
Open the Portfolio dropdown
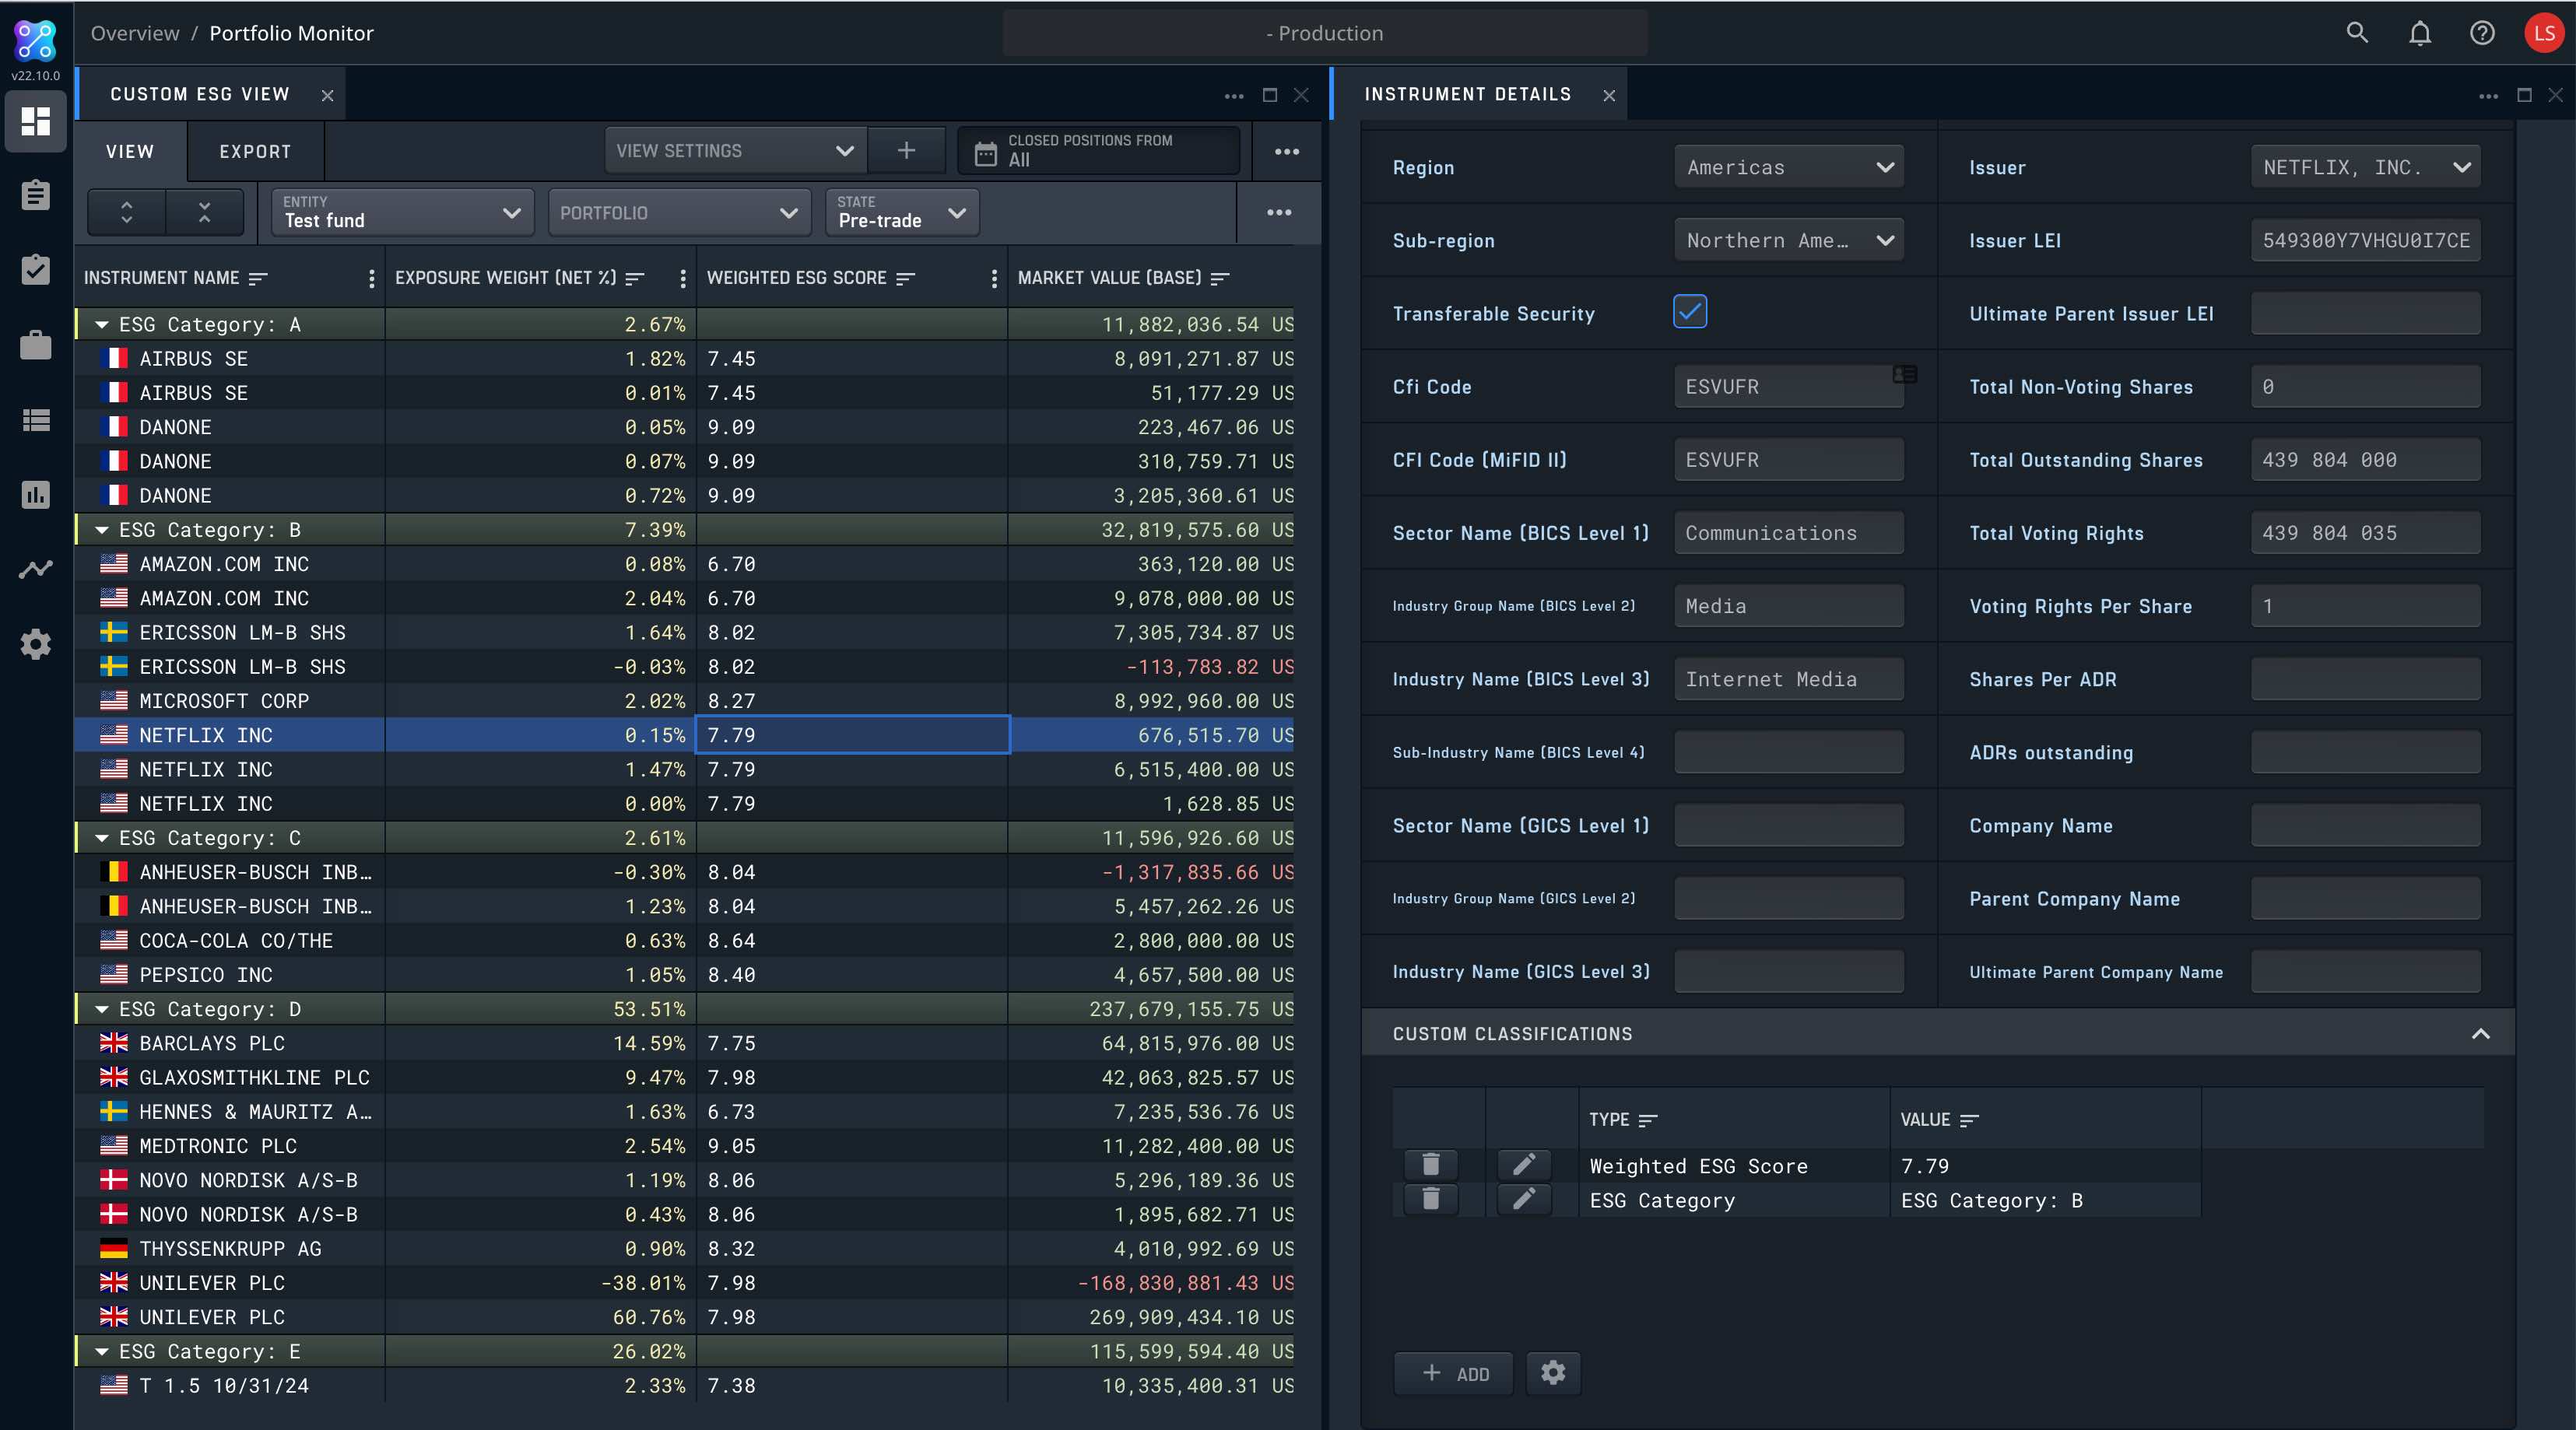679,212
